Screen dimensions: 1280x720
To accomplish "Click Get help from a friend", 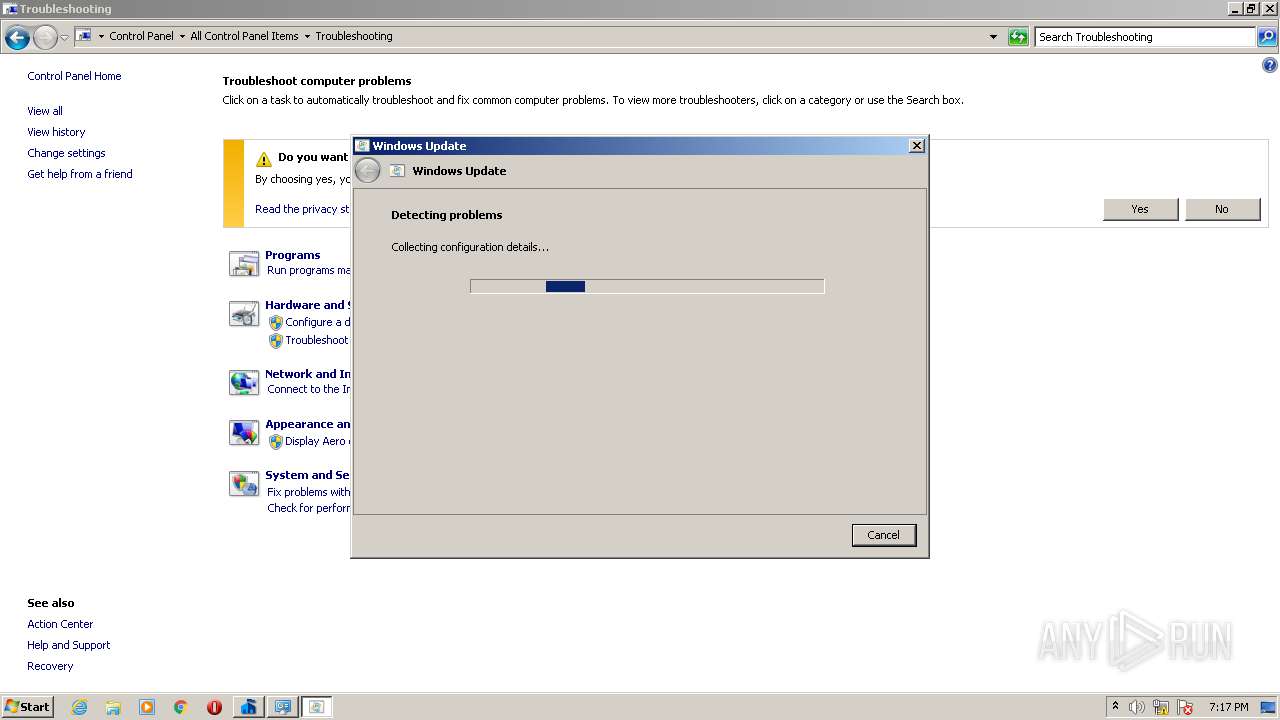I will (80, 174).
